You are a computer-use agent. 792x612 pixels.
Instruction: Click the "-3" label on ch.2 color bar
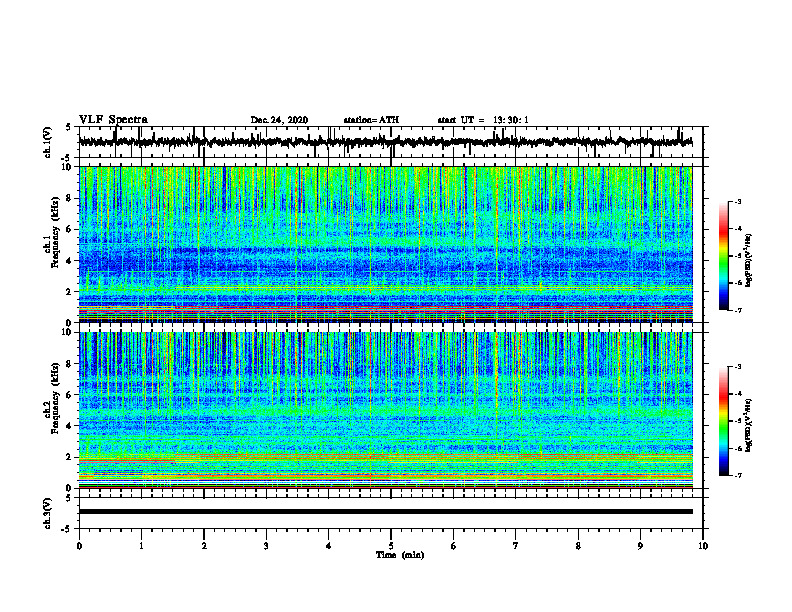tap(738, 367)
